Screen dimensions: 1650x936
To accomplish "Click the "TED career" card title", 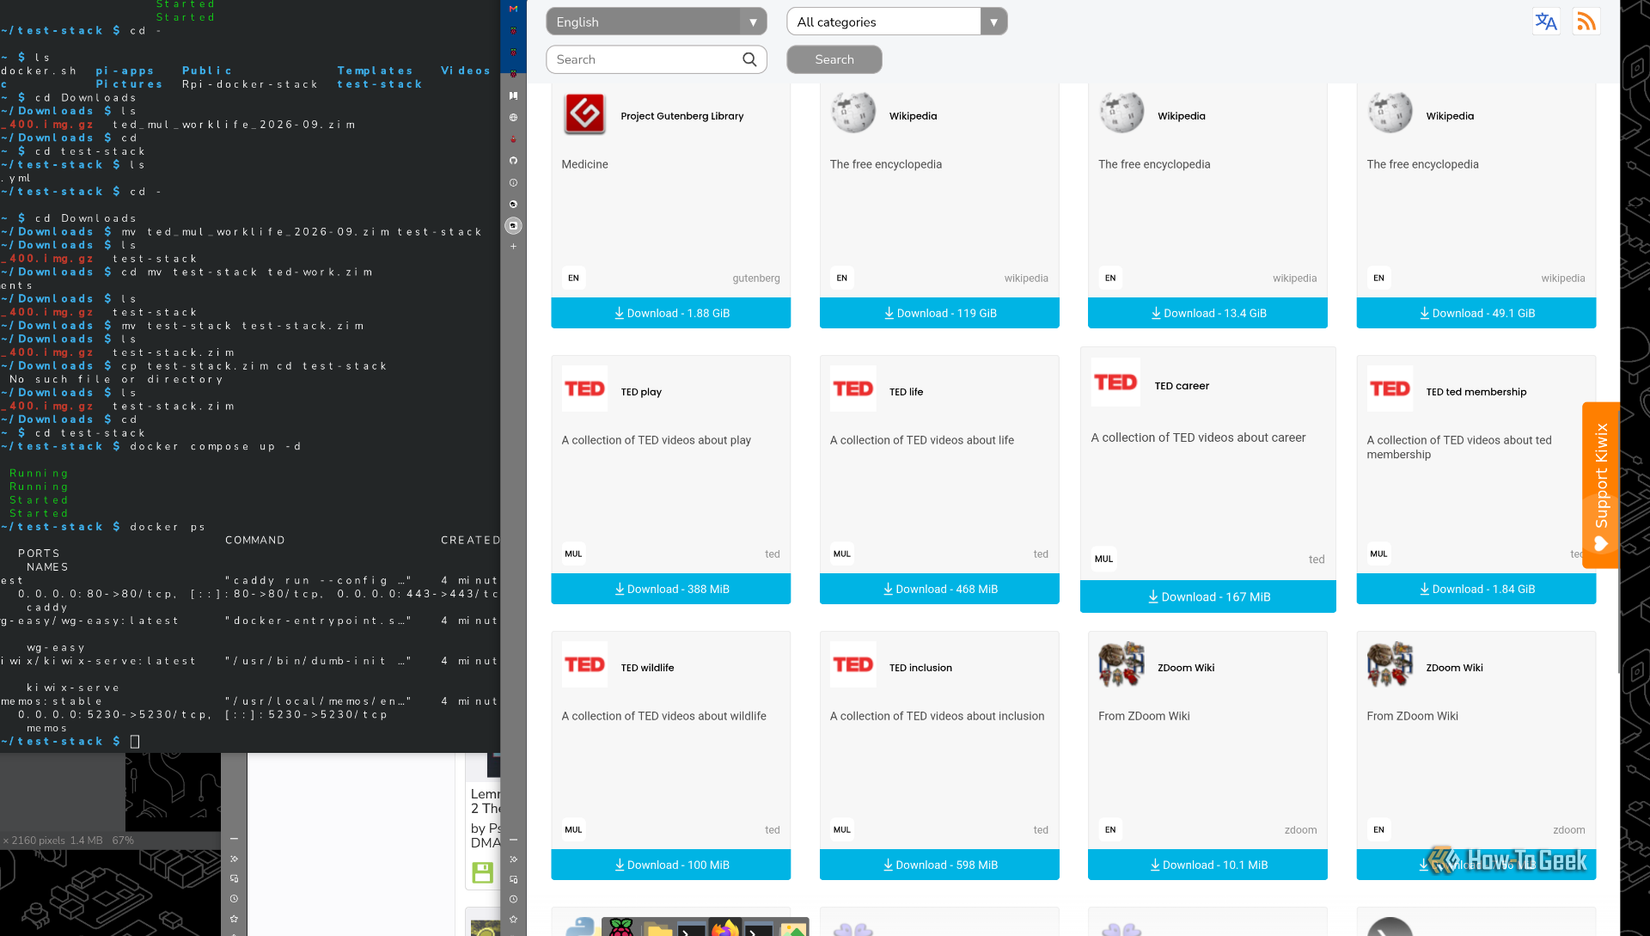I will pos(1182,386).
